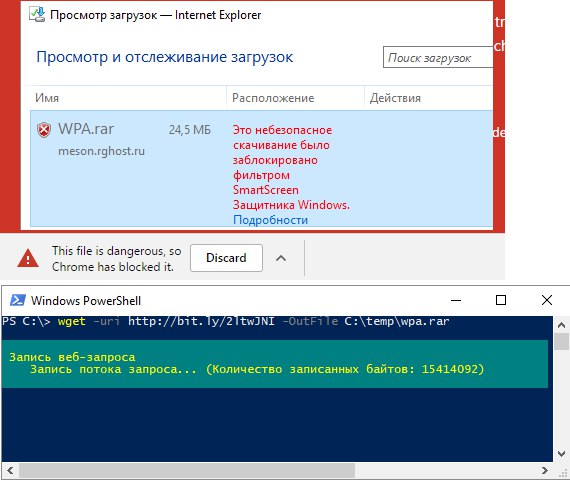Sort downloads by Имя column
The image size is (570, 480).
tap(47, 98)
